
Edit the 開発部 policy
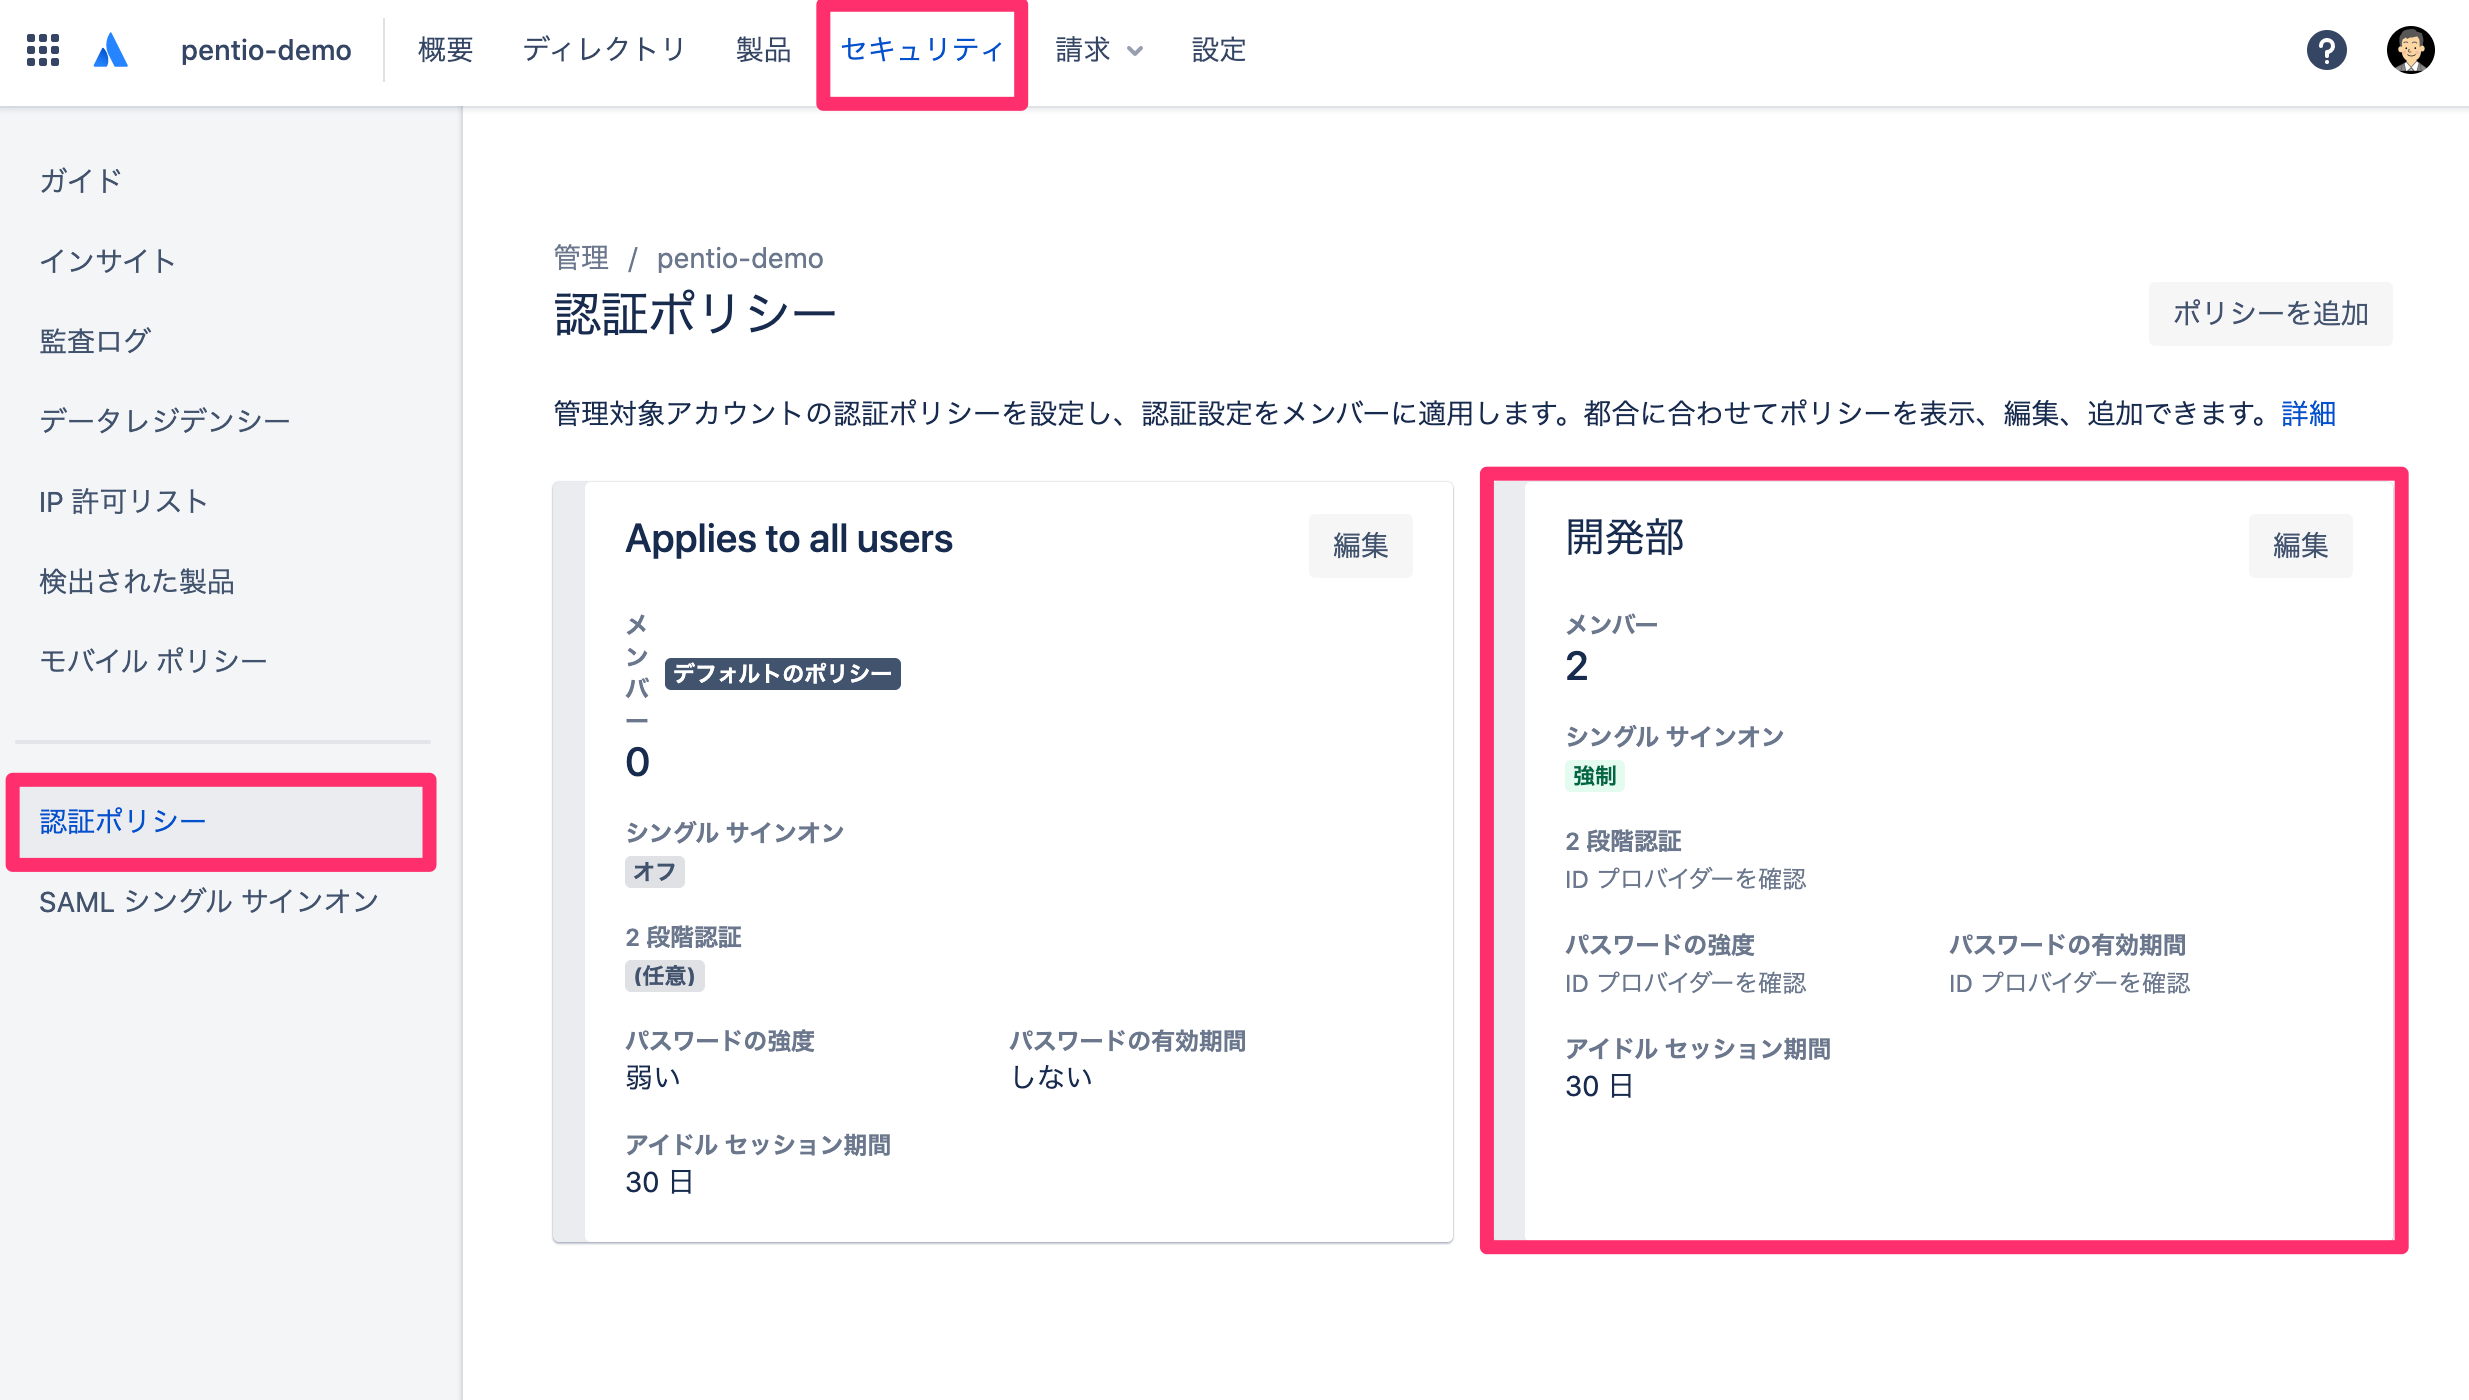pos(2300,545)
